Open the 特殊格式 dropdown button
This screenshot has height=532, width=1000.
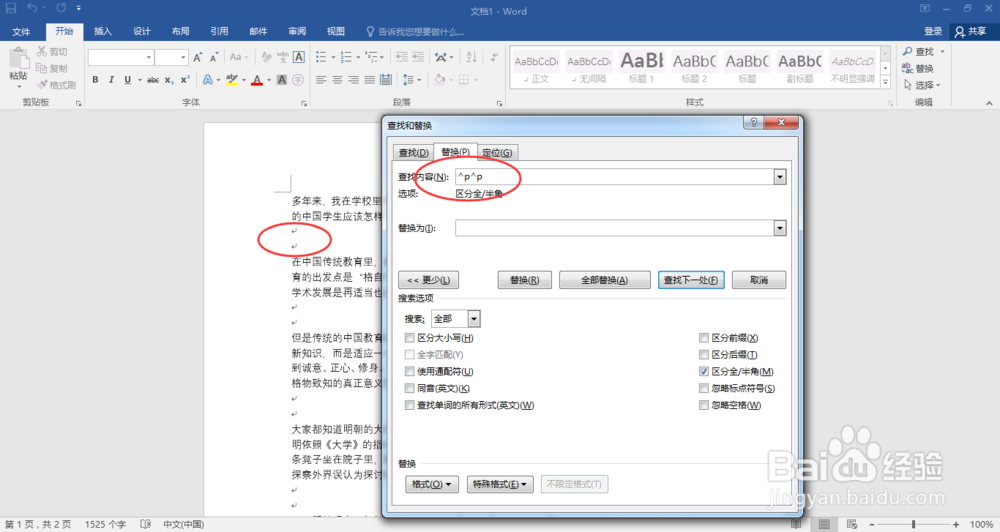click(501, 484)
